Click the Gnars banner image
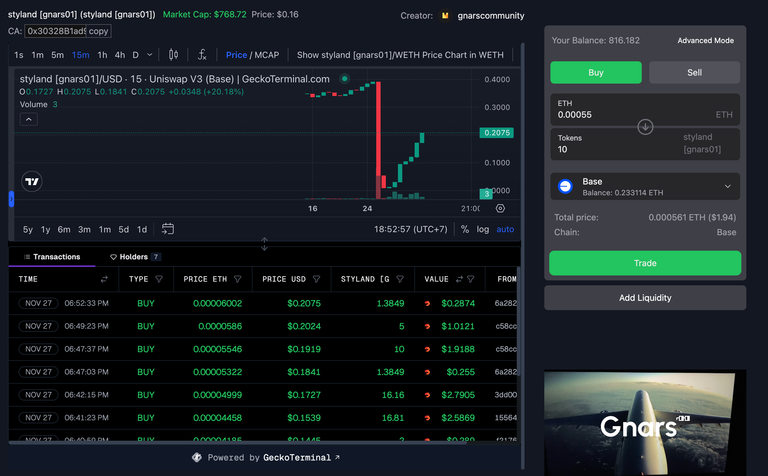768x476 pixels. [x=645, y=423]
